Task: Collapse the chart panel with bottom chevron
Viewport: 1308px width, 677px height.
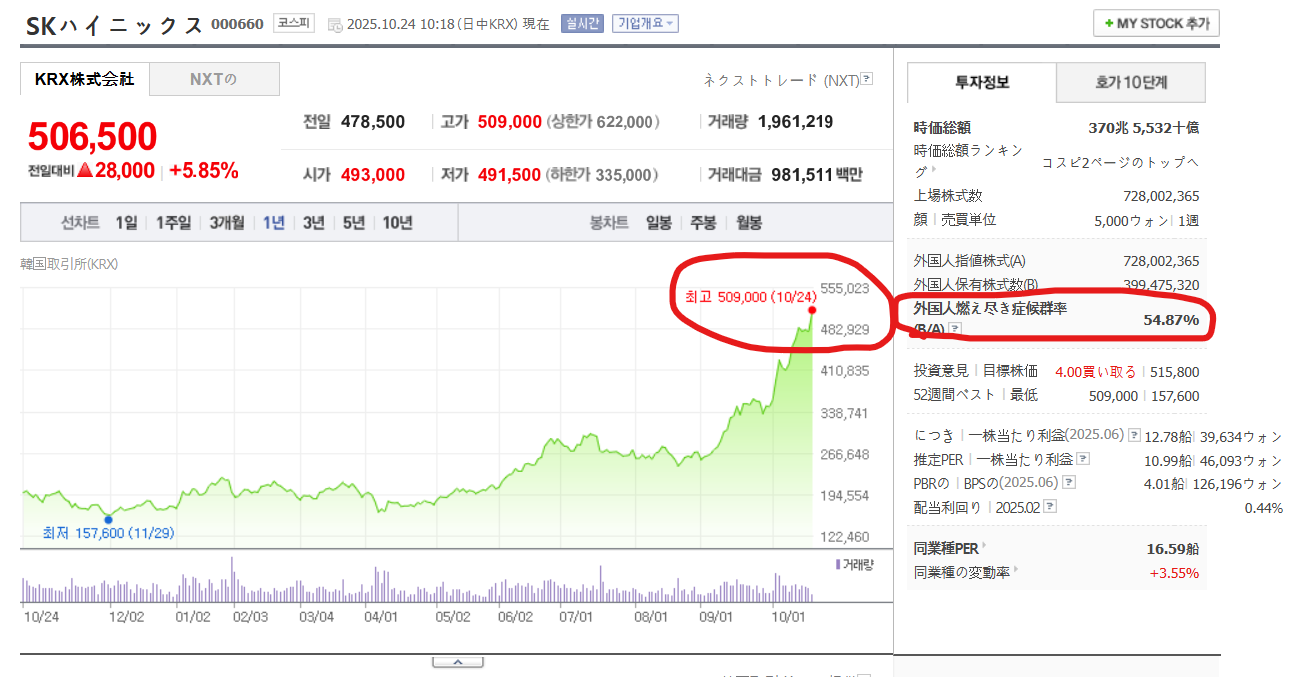Action: [456, 662]
